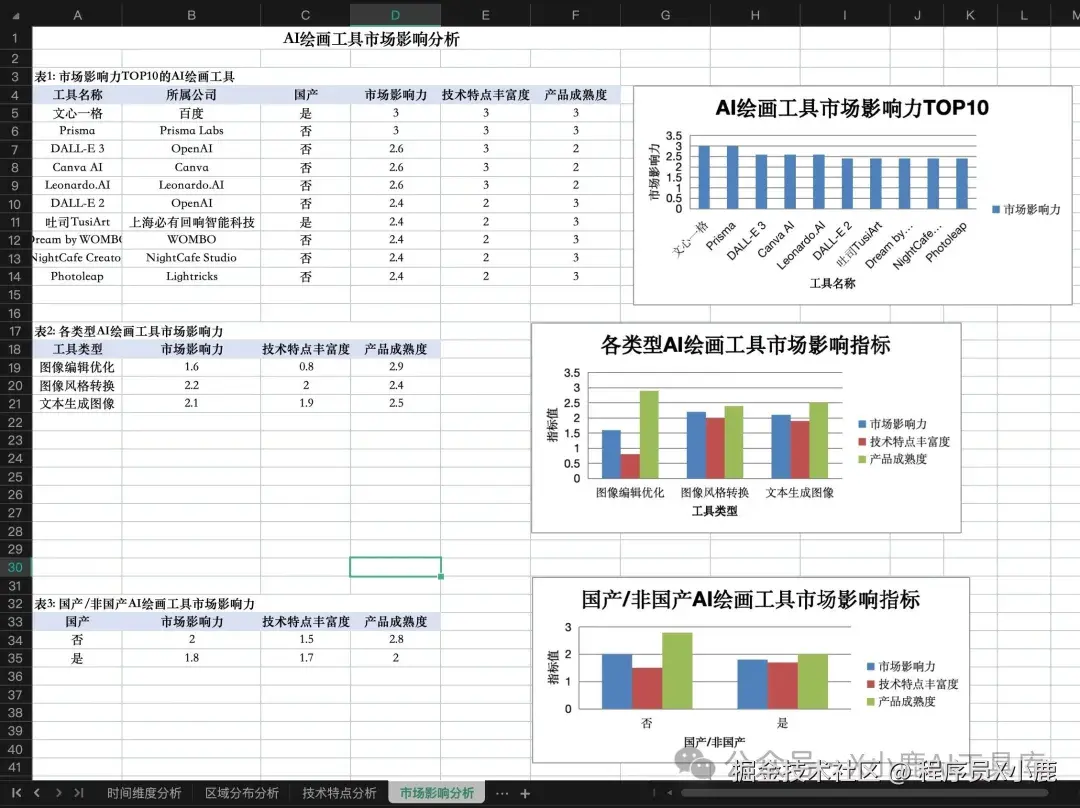The width and height of the screenshot is (1080, 808).
Task: Select row 4 header
Action: [x=15, y=95]
